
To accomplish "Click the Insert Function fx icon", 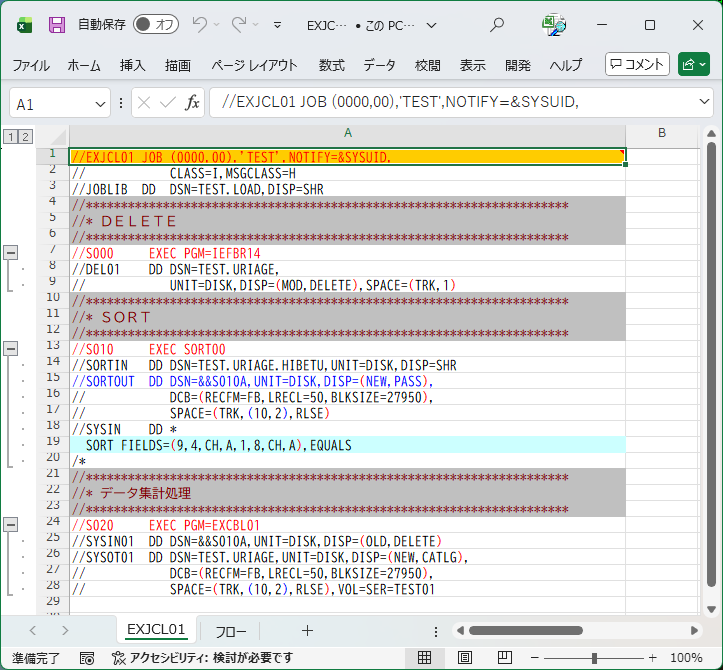I will (192, 103).
